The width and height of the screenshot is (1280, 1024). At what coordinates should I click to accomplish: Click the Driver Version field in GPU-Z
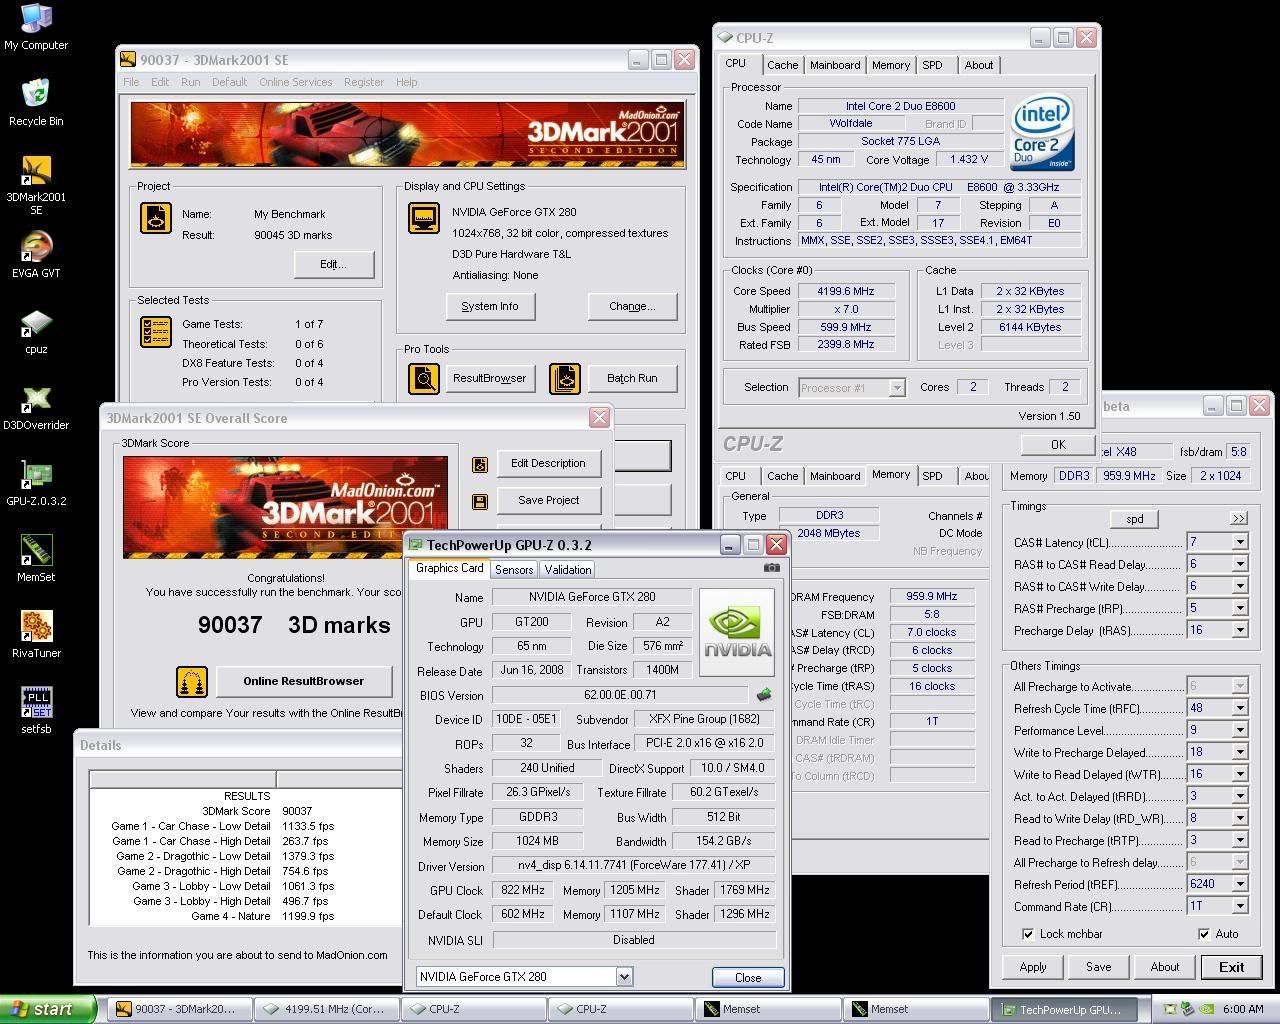[x=634, y=866]
